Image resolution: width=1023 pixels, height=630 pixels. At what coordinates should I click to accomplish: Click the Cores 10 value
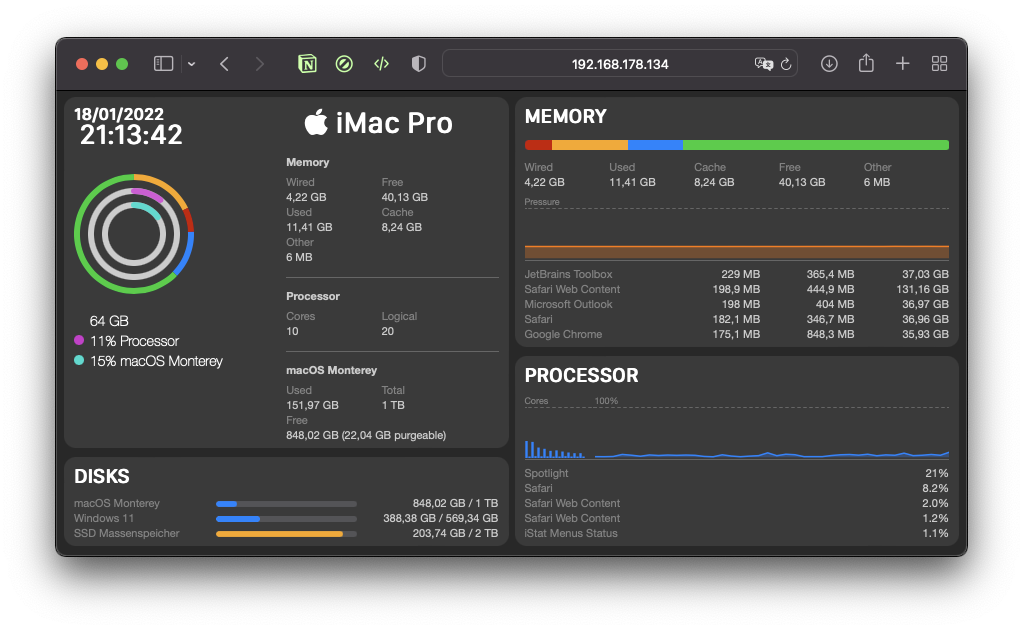coord(292,331)
